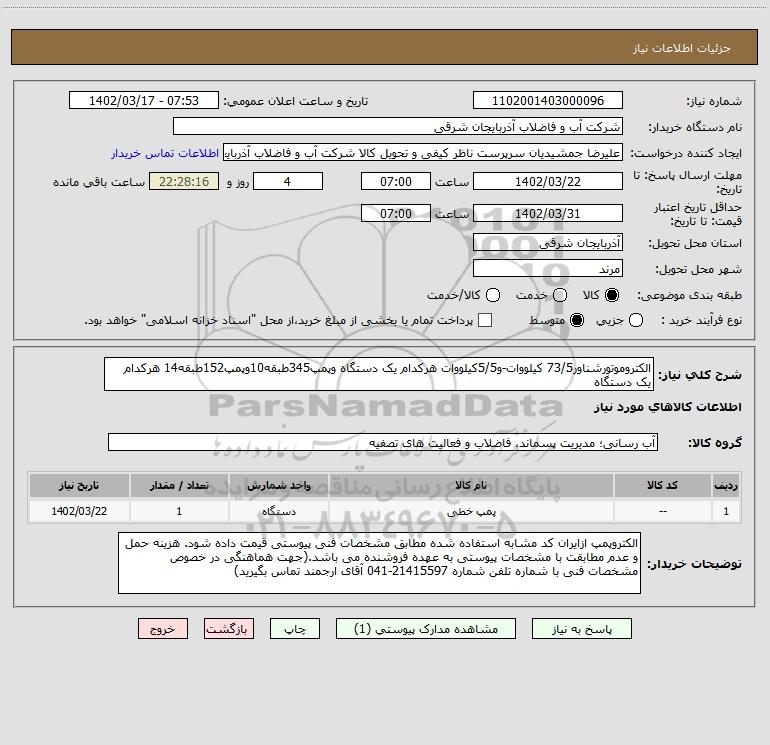This screenshot has width=770, height=745.
Task: Click the remaining days field showing 4
Action: [288, 182]
